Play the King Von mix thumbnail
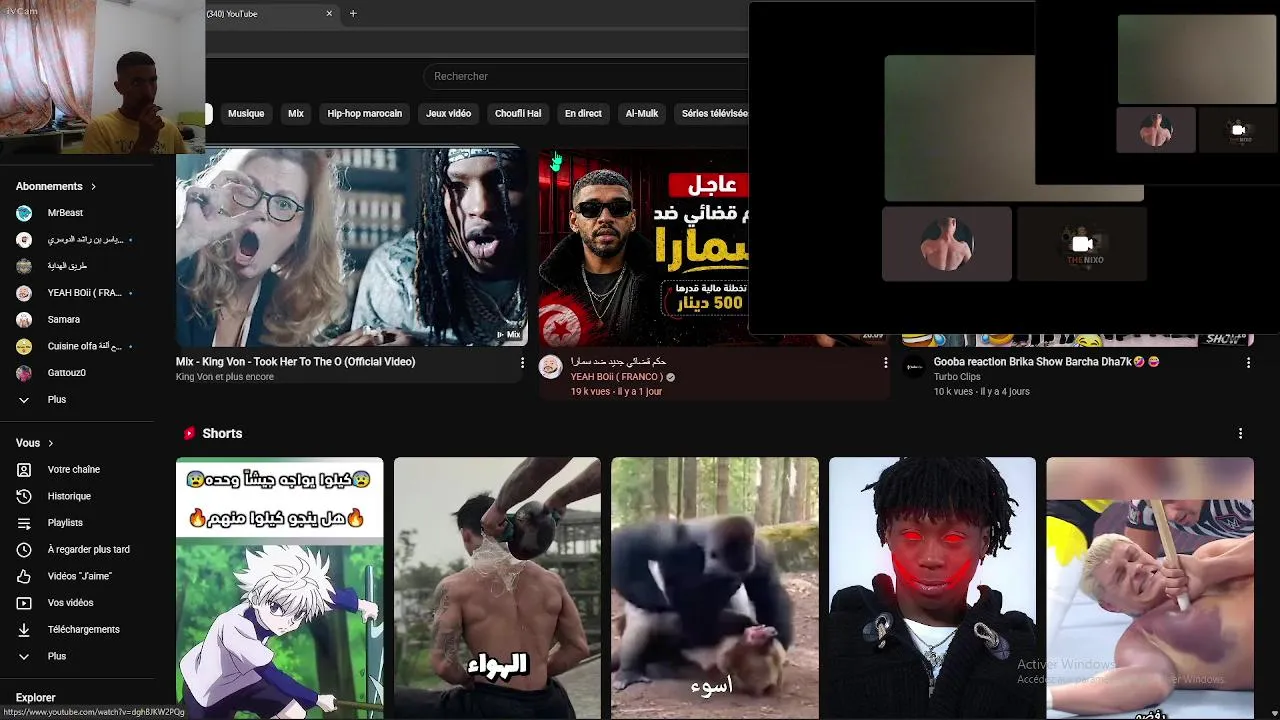The height and width of the screenshot is (720, 1280). point(352,247)
